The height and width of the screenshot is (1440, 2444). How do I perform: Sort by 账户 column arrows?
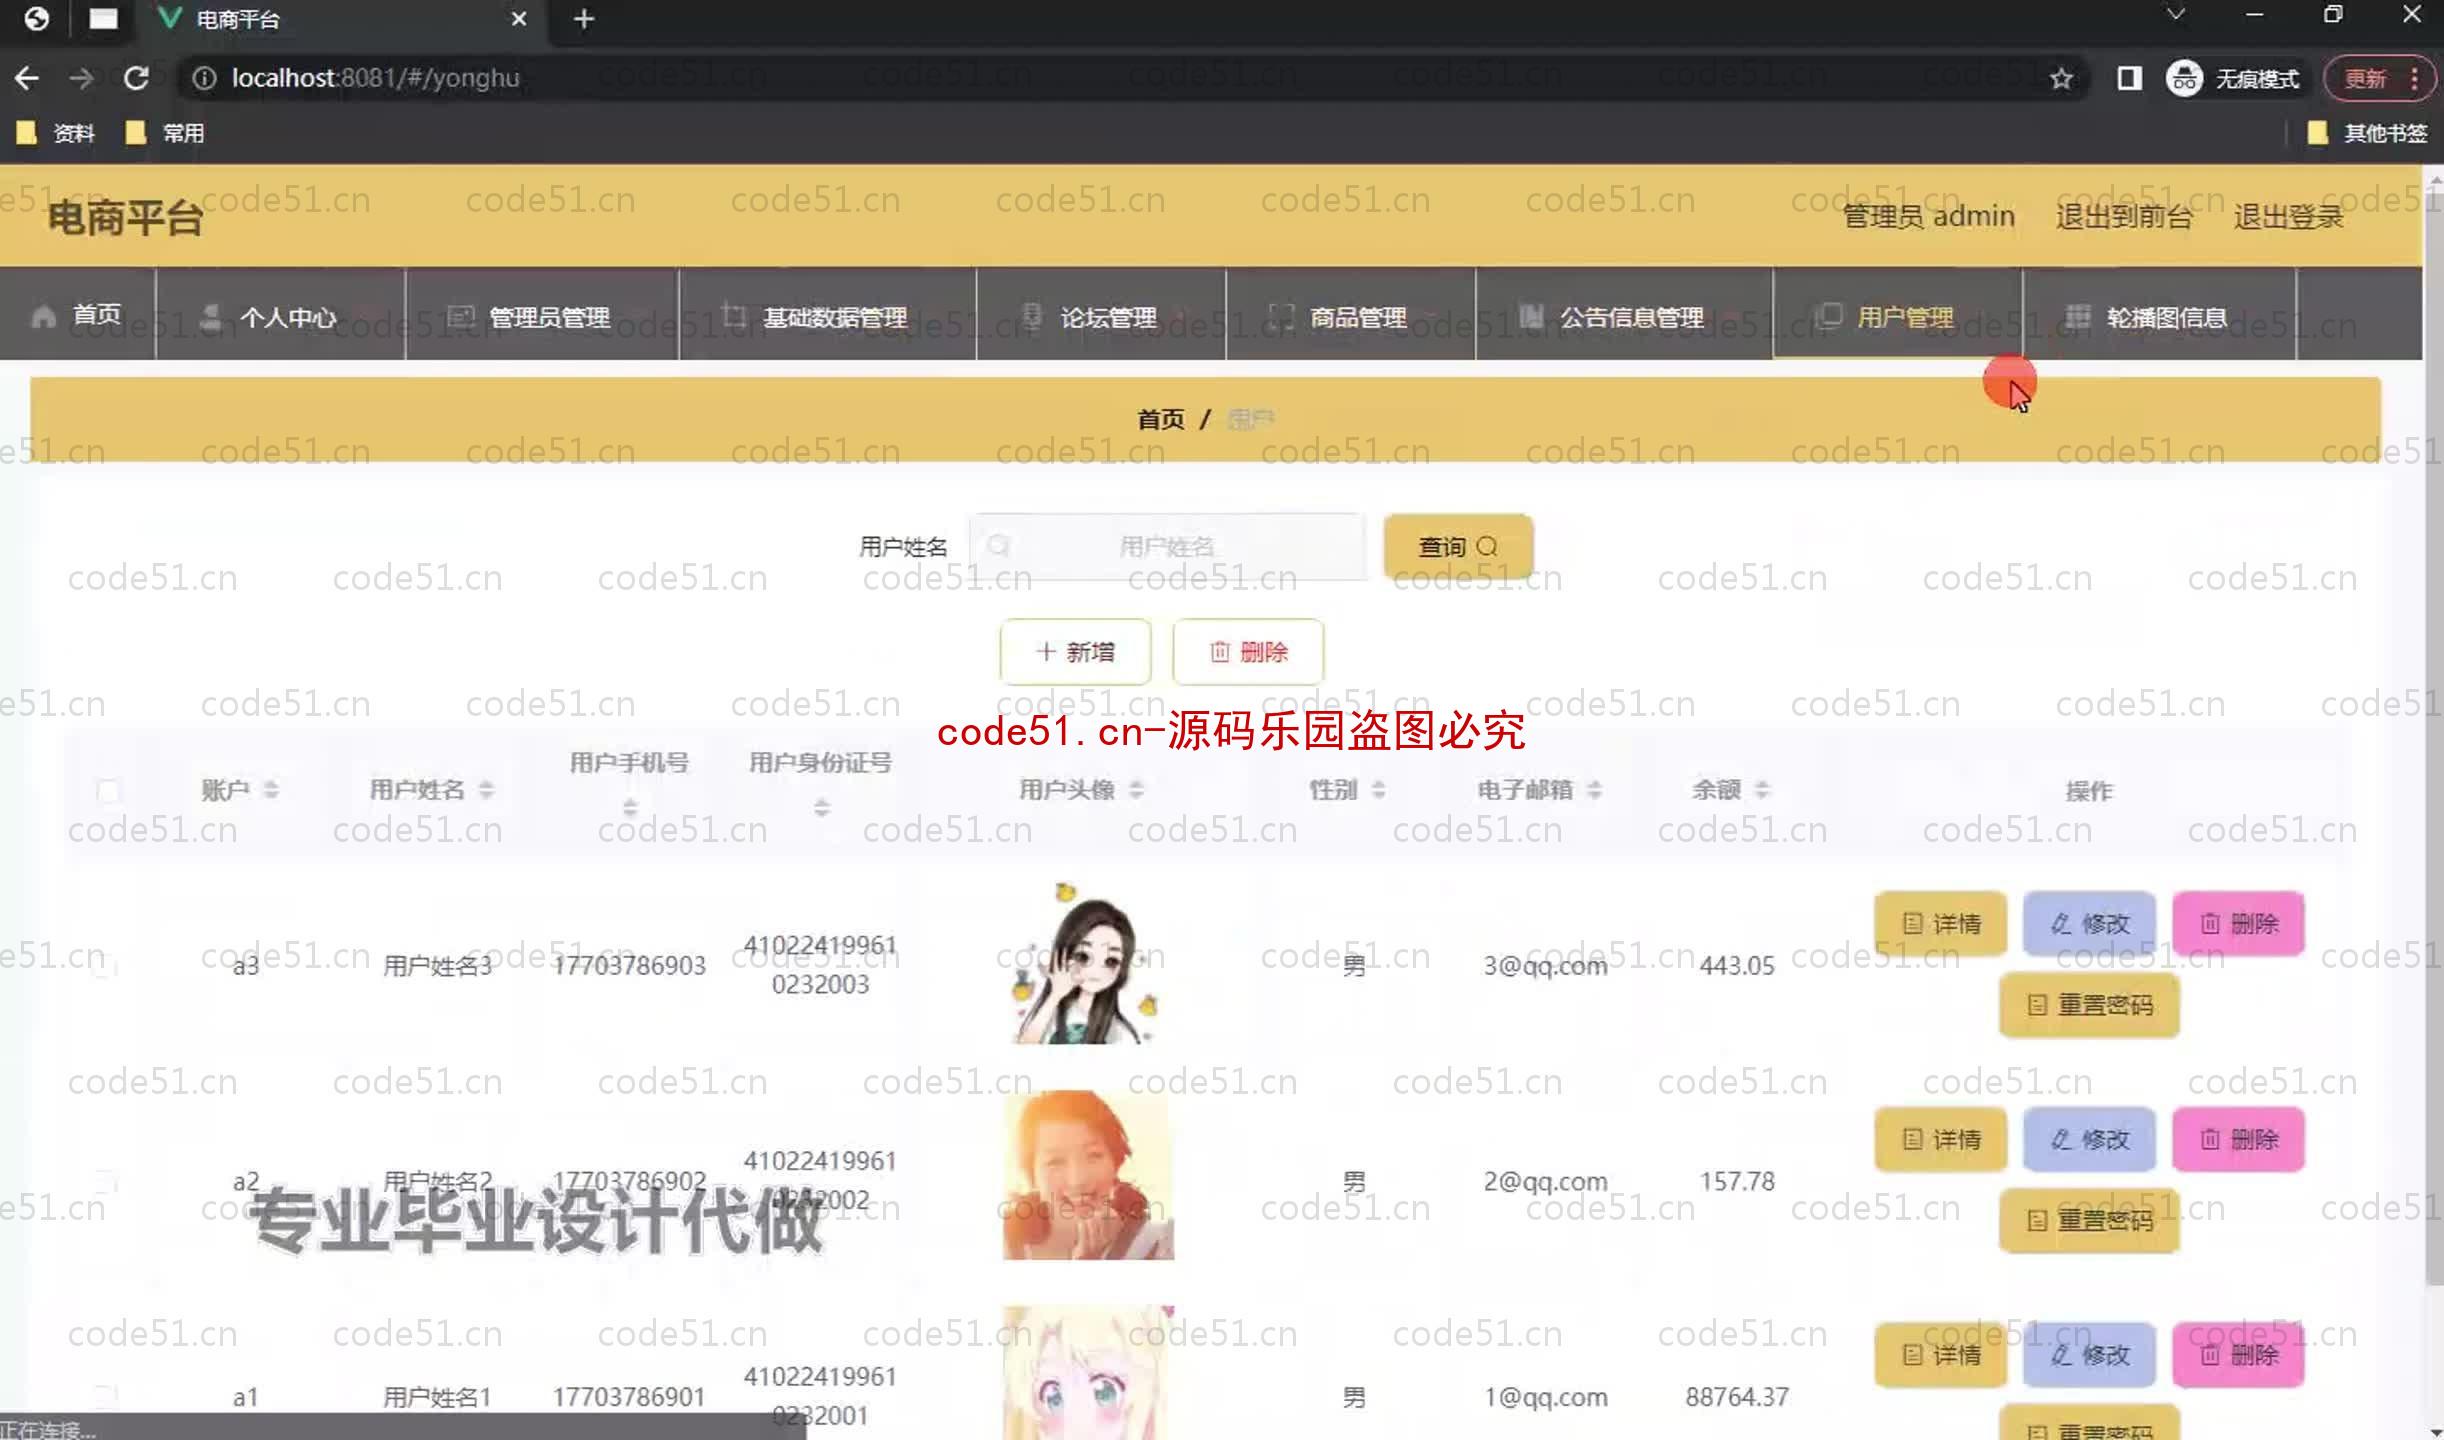coord(270,790)
